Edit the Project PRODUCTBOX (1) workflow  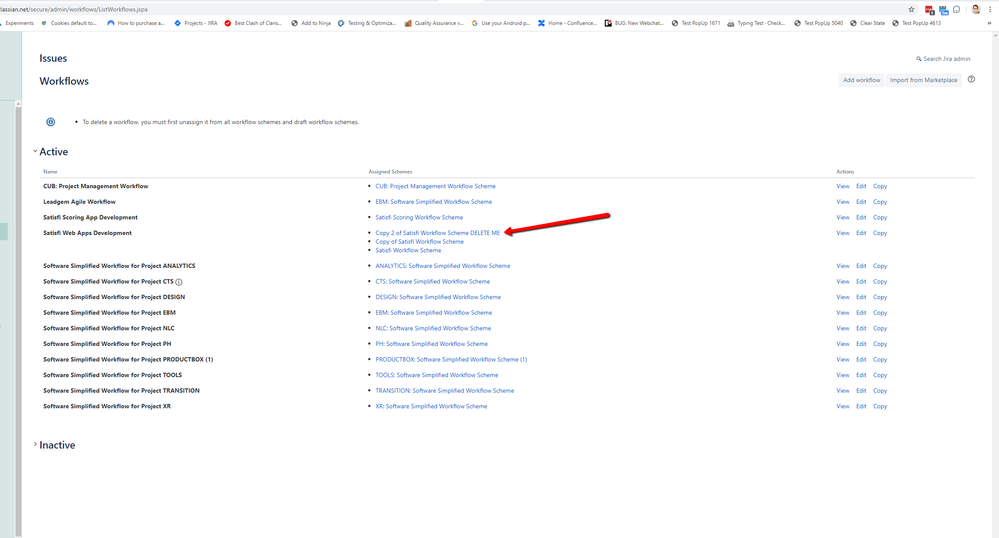click(x=861, y=360)
